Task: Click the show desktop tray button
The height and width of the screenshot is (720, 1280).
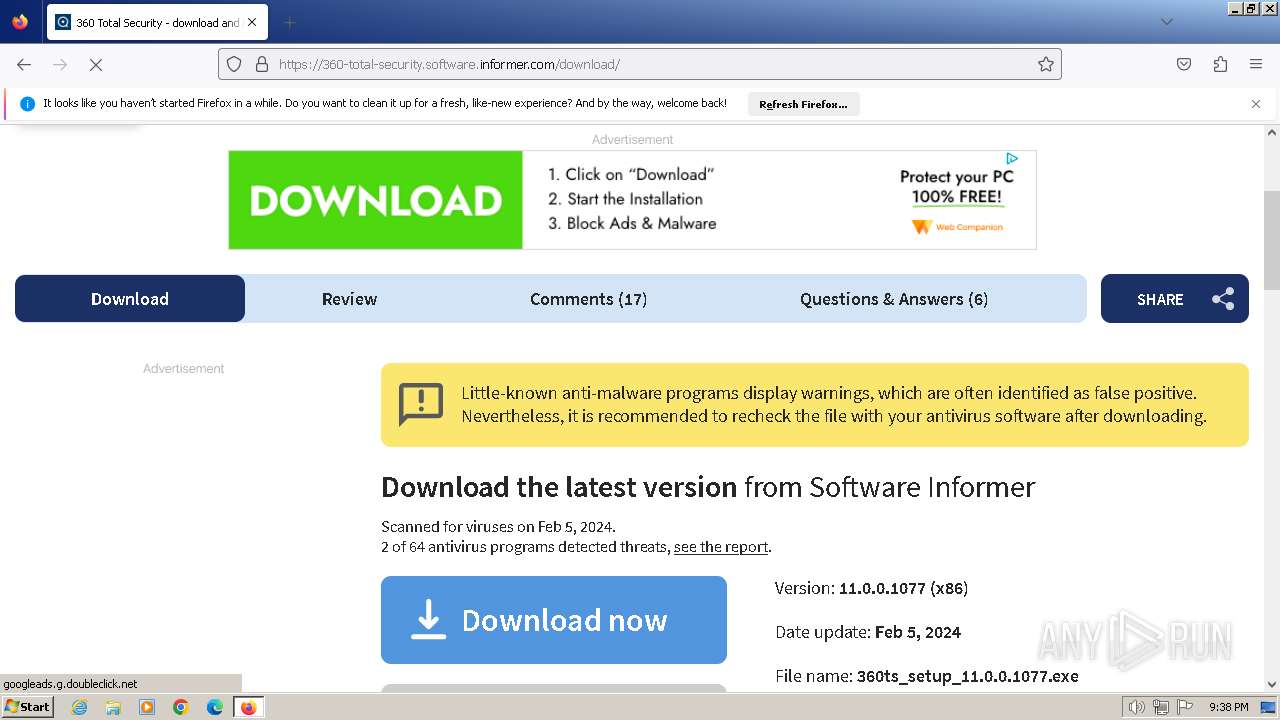Action: [x=1270, y=707]
